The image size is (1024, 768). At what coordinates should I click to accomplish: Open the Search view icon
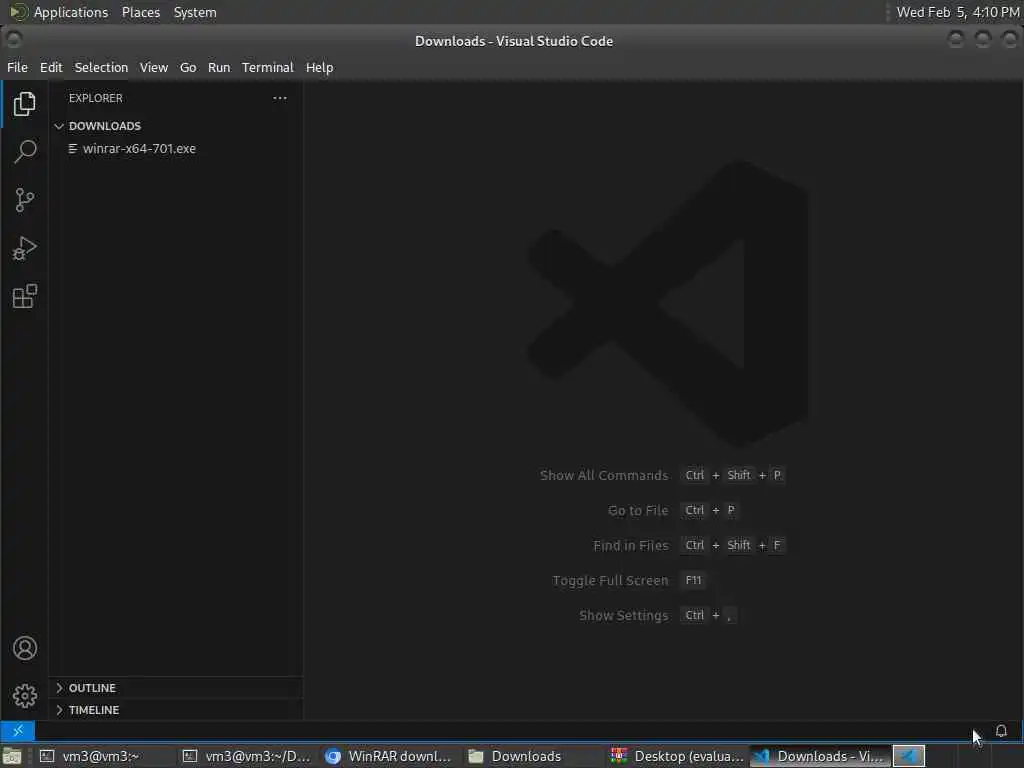[24, 151]
